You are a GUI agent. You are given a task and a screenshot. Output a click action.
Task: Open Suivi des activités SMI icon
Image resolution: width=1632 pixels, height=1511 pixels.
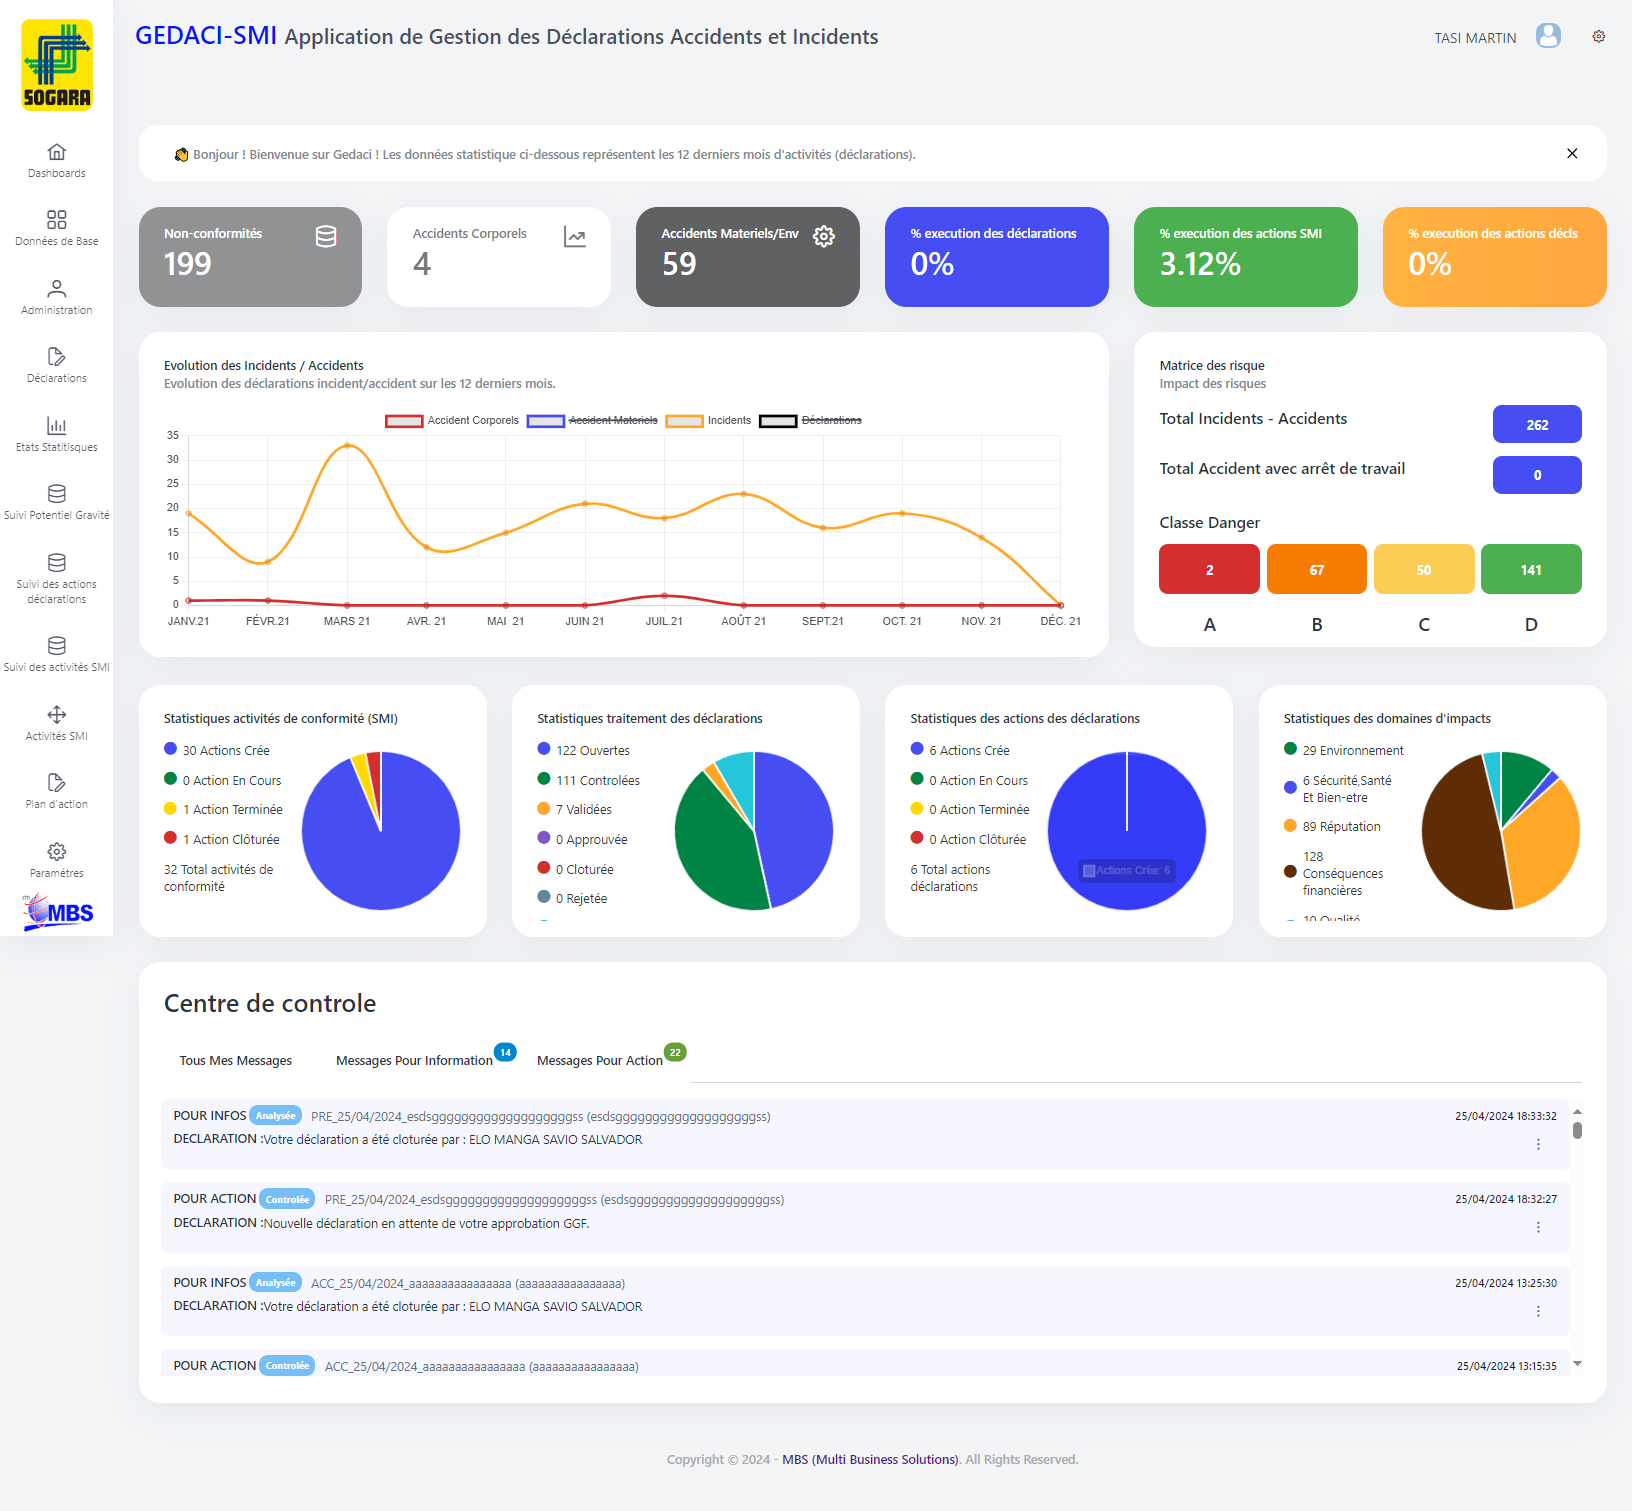[x=57, y=646]
